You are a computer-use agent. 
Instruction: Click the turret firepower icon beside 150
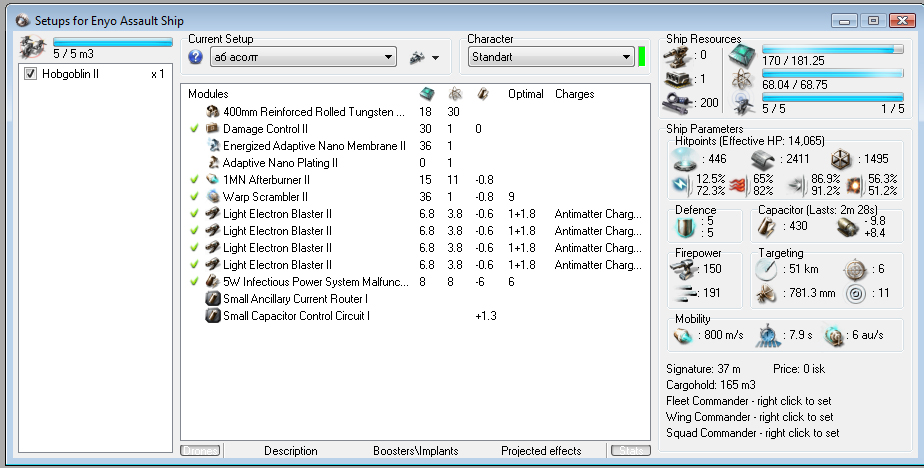click(x=684, y=269)
